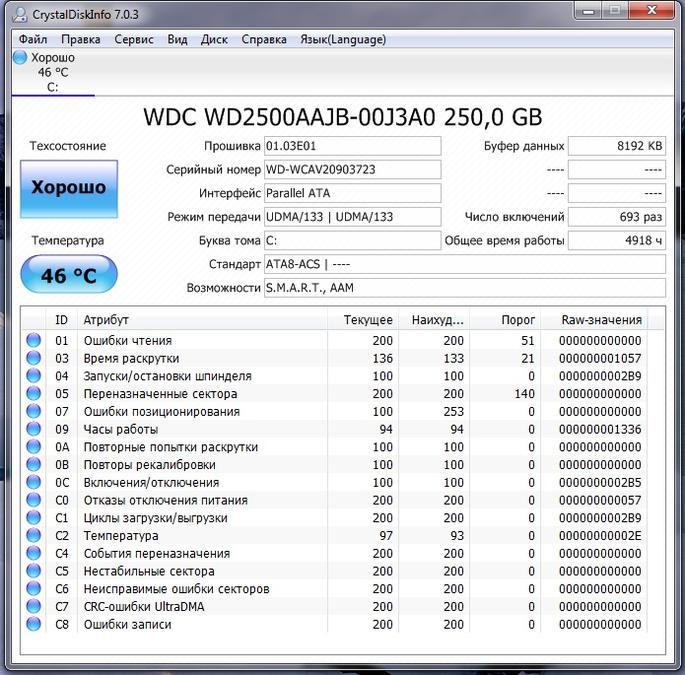Viewport: 685px width, 675px height.
Task: Click threshold value 51 of Ошибки чтения
Action: point(528,340)
